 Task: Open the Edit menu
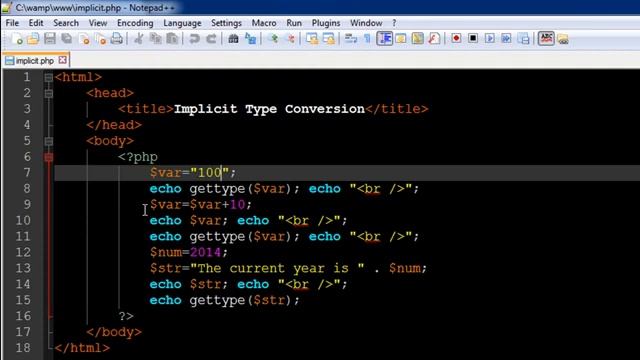[x=36, y=23]
